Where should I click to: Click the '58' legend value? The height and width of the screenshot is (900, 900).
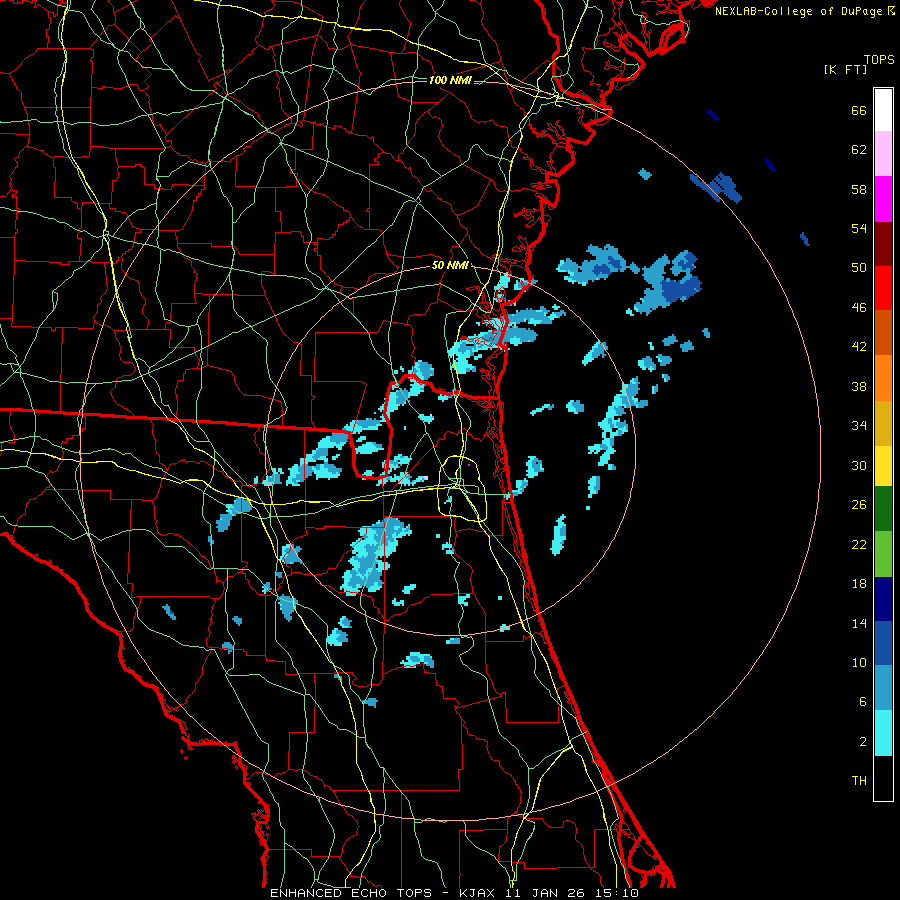click(859, 189)
